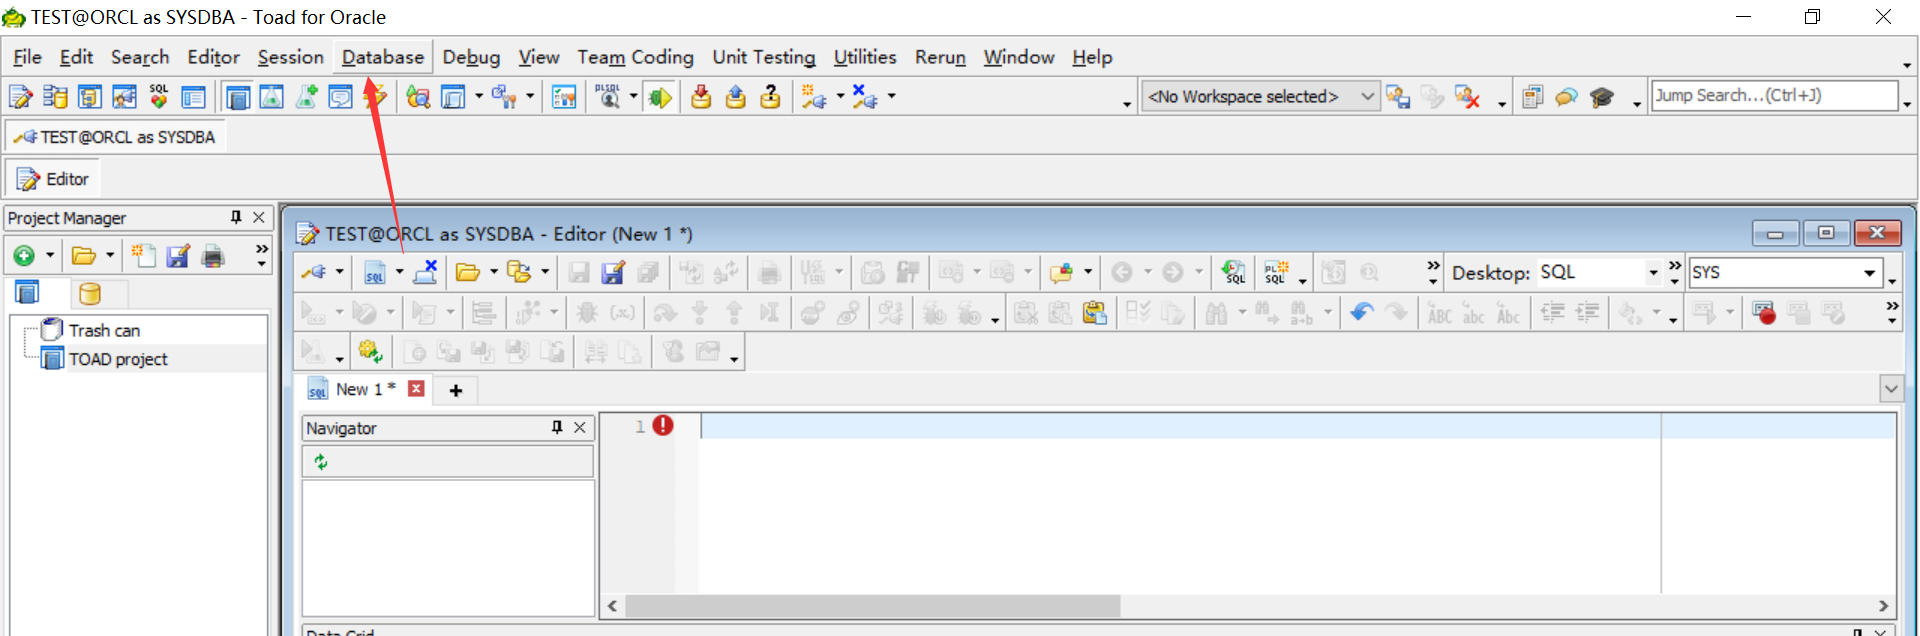Image resolution: width=1920 pixels, height=636 pixels.
Task: Click the red error marker on line 1
Action: [663, 426]
